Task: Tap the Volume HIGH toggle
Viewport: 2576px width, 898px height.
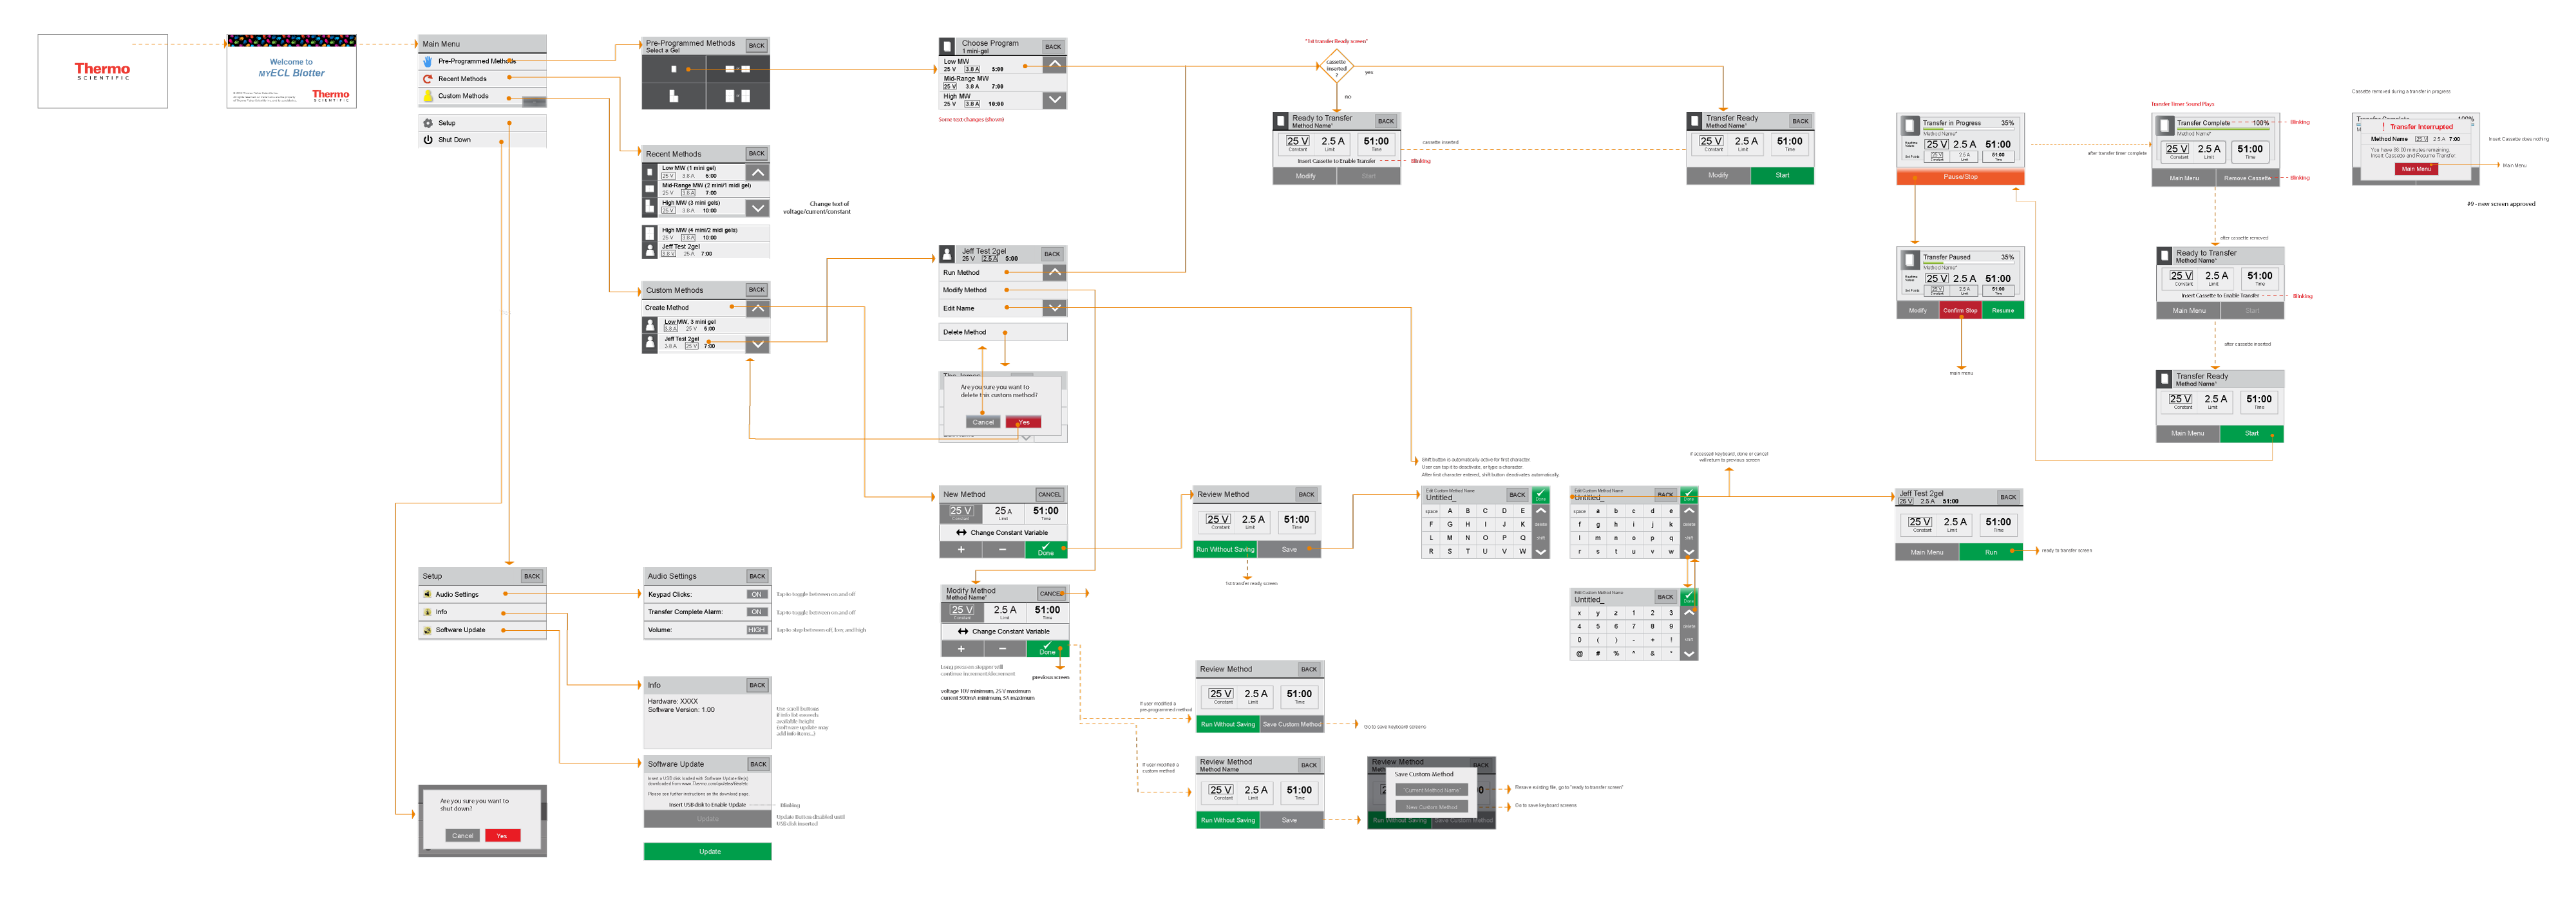Action: tap(756, 630)
